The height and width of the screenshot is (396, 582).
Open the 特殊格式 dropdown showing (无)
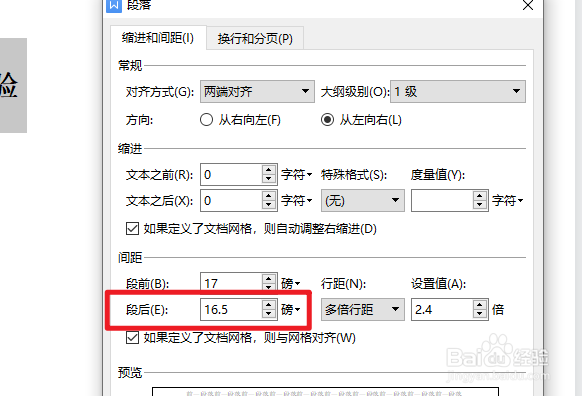click(363, 200)
